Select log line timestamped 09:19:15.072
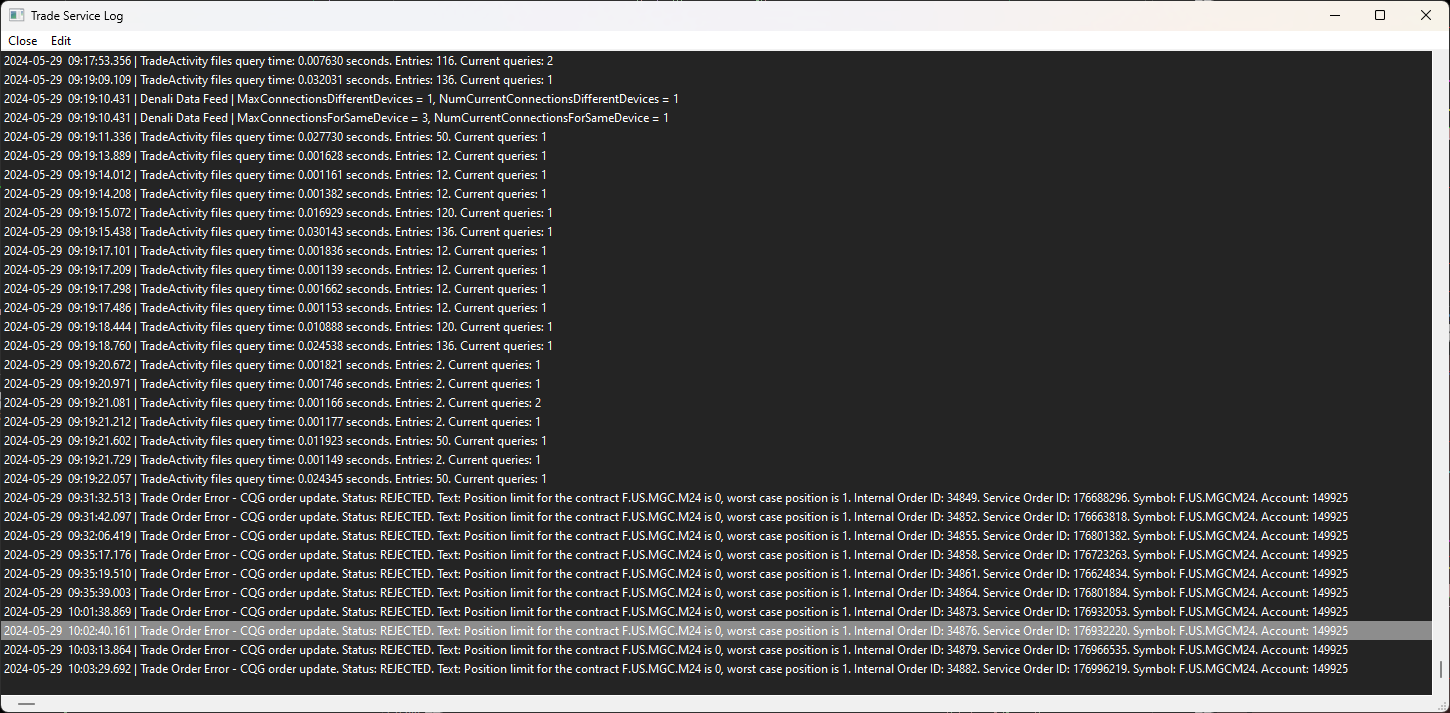Image resolution: width=1450 pixels, height=713 pixels. pos(716,213)
